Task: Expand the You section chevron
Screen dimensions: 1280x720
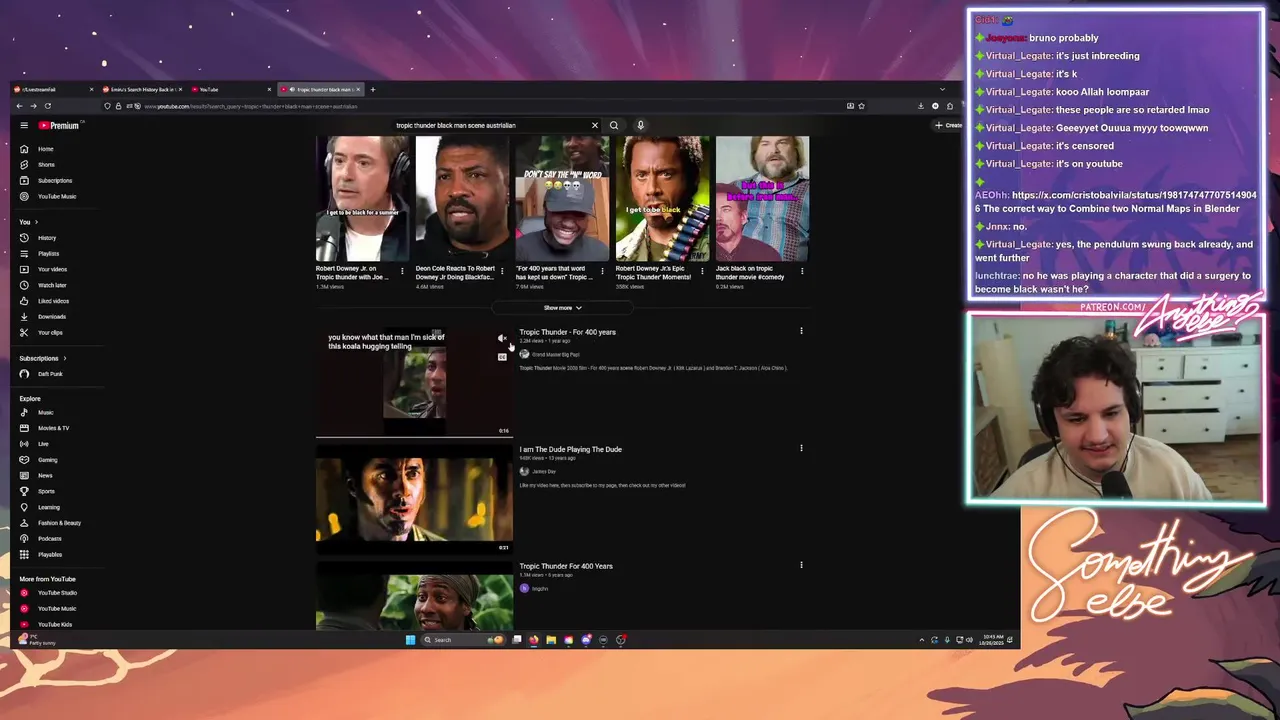Action: (36, 222)
